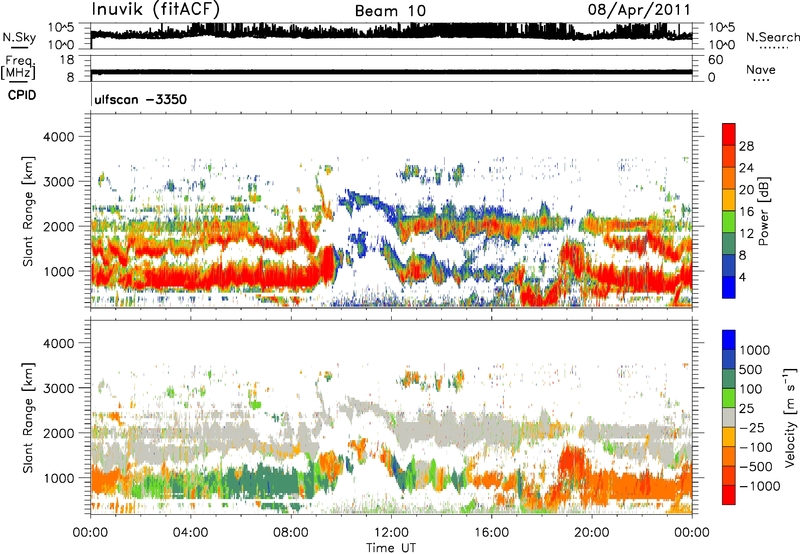Image resolution: width=800 pixels, height=554 pixels.
Task: Click the frequency trace panel
Action: pyautogui.click(x=391, y=68)
